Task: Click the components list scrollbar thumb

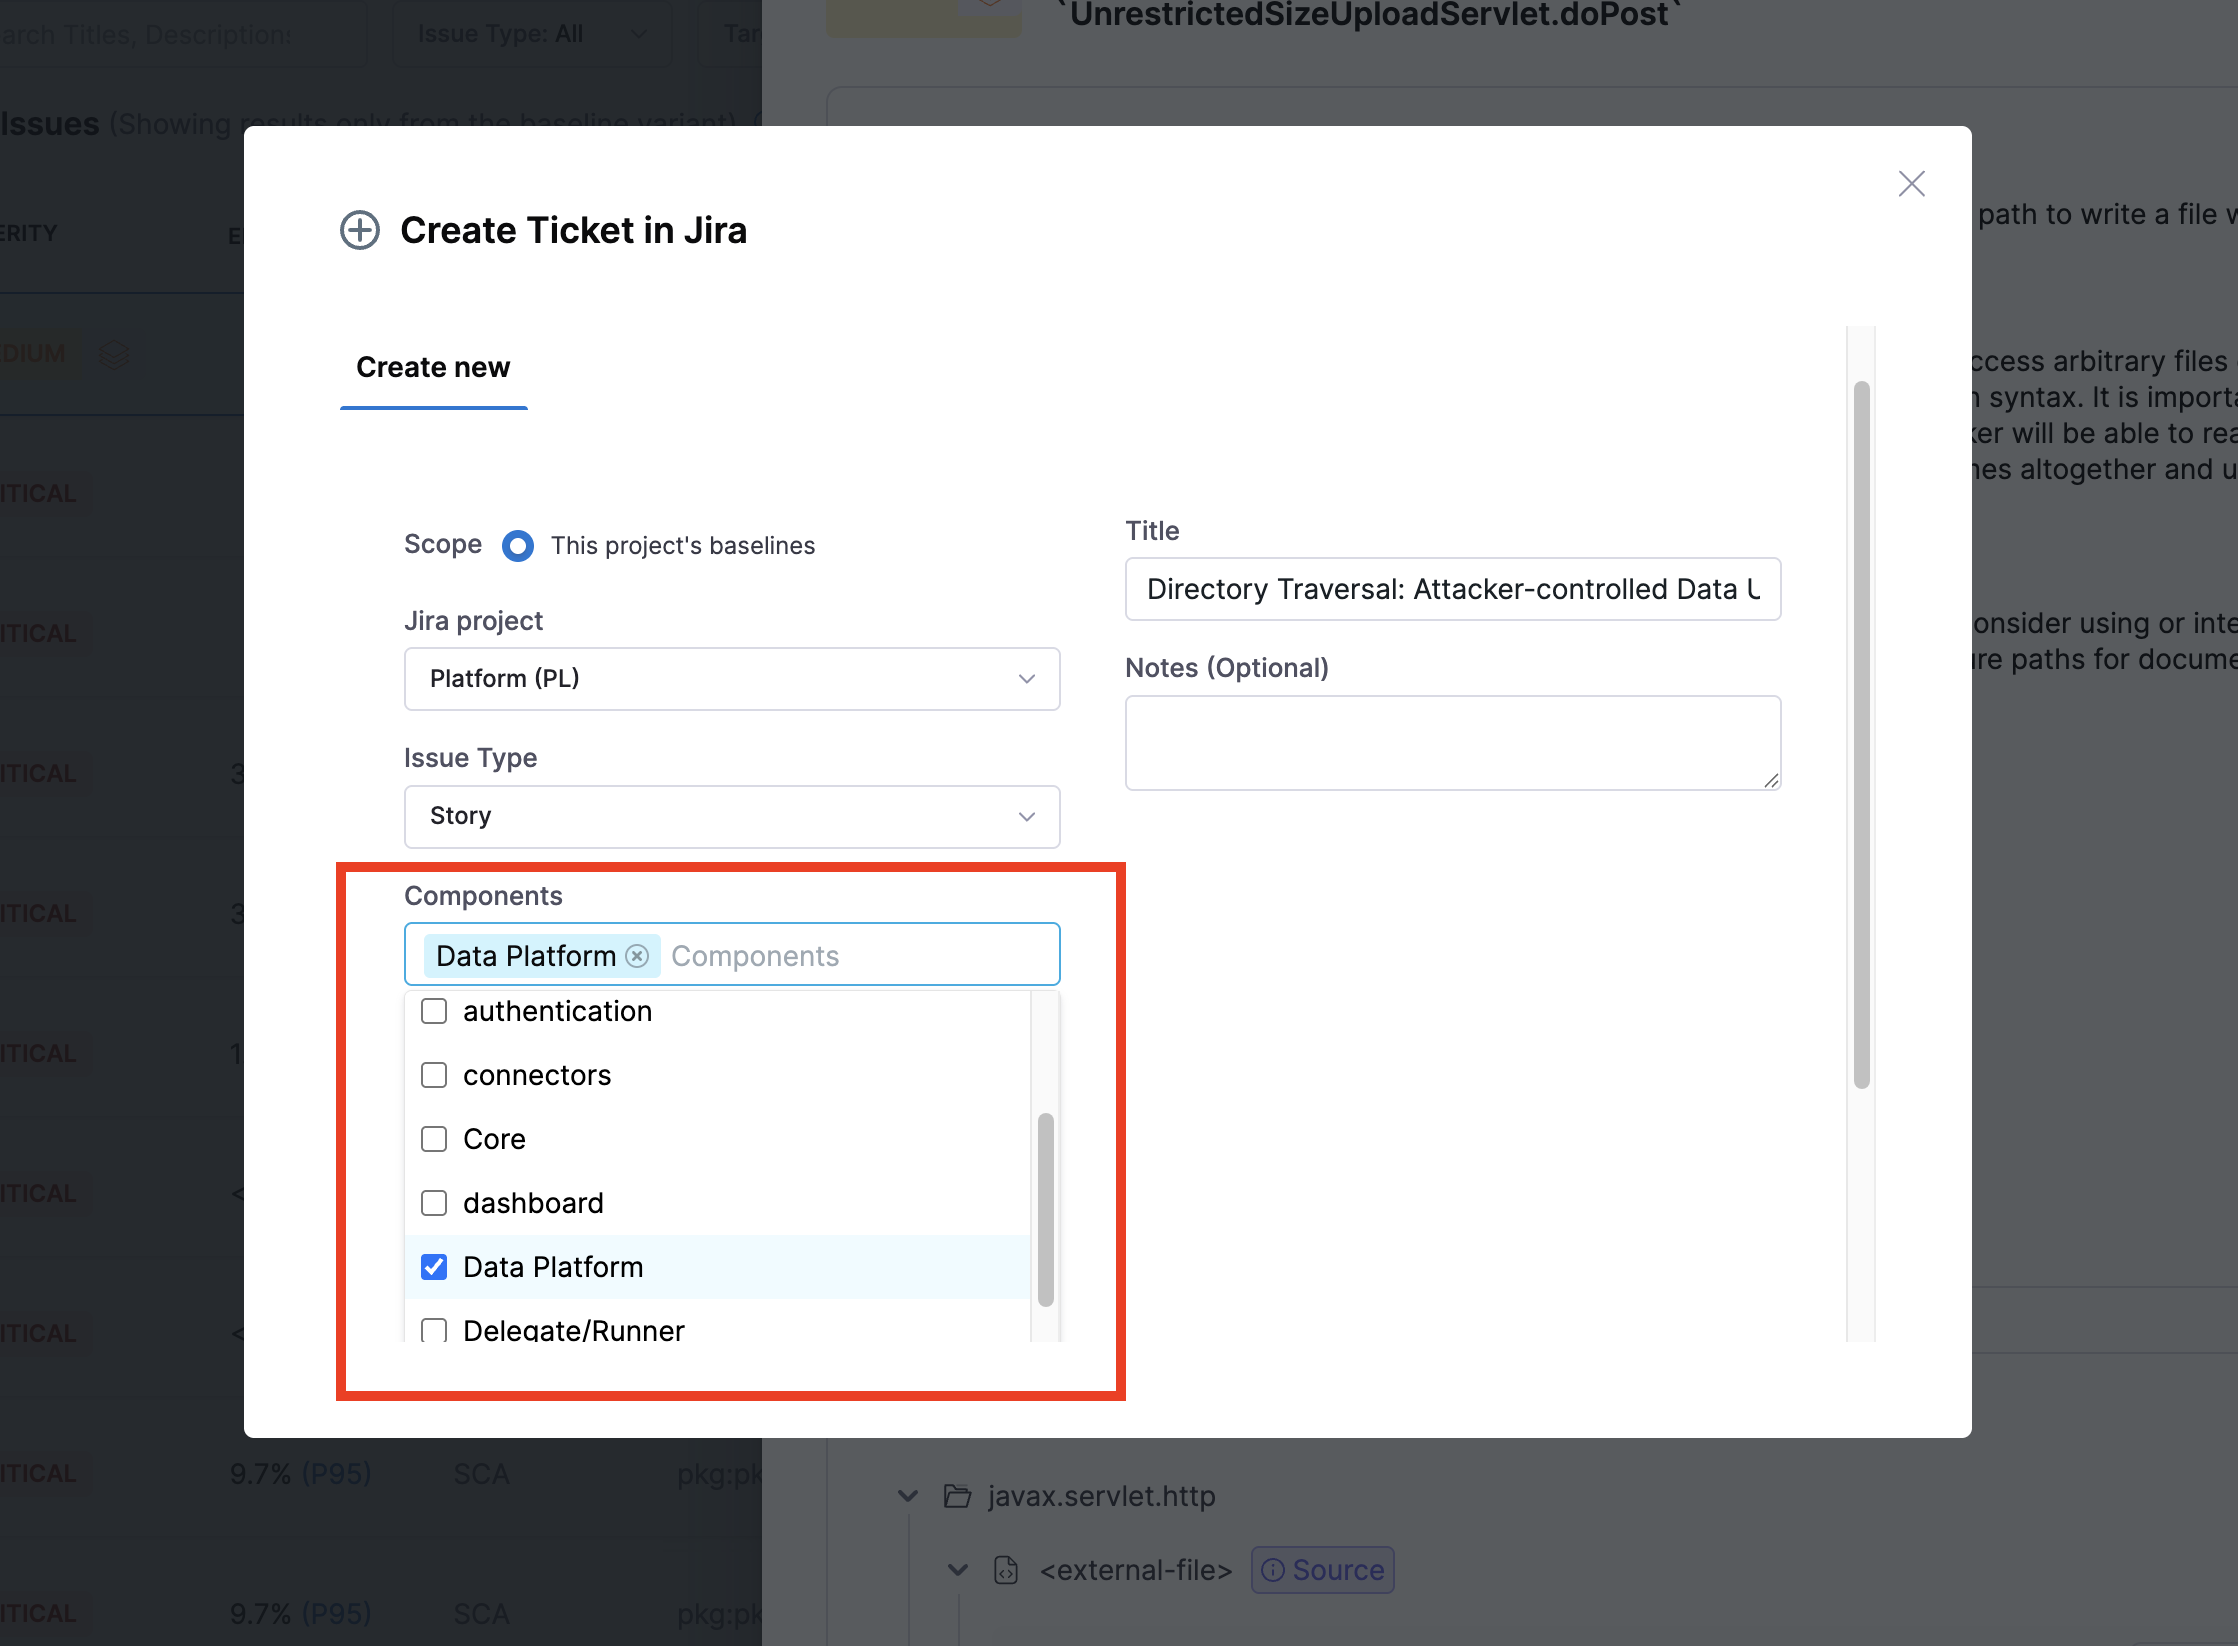Action: coord(1045,1209)
